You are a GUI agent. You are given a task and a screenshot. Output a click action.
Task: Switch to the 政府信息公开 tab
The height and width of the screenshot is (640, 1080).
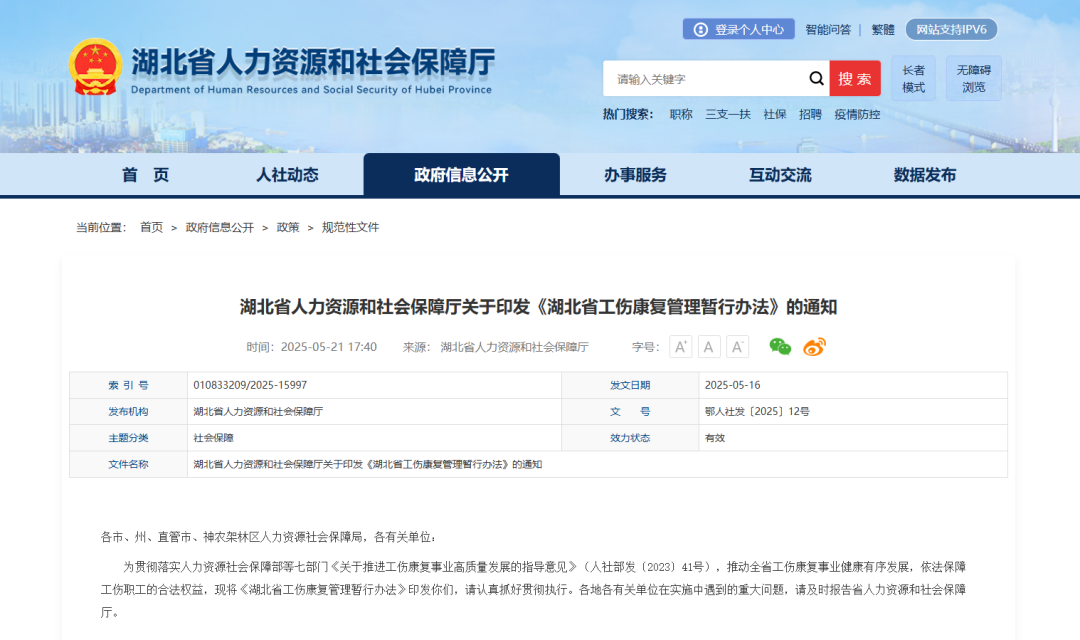click(x=462, y=174)
